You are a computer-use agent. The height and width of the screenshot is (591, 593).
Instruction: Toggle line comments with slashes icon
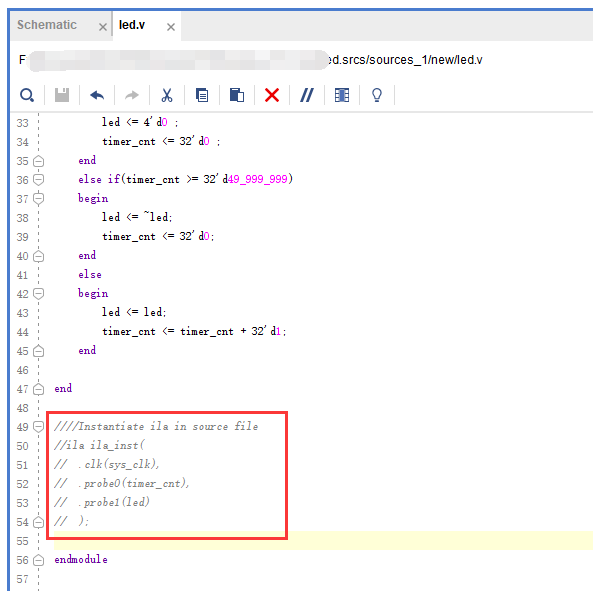pyautogui.click(x=307, y=95)
